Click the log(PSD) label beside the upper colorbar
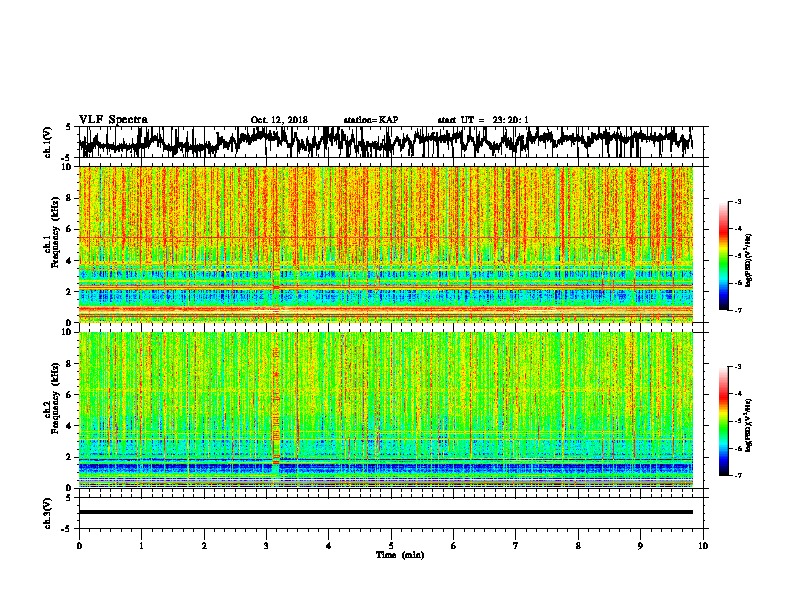The width and height of the screenshot is (792, 612). click(x=748, y=261)
